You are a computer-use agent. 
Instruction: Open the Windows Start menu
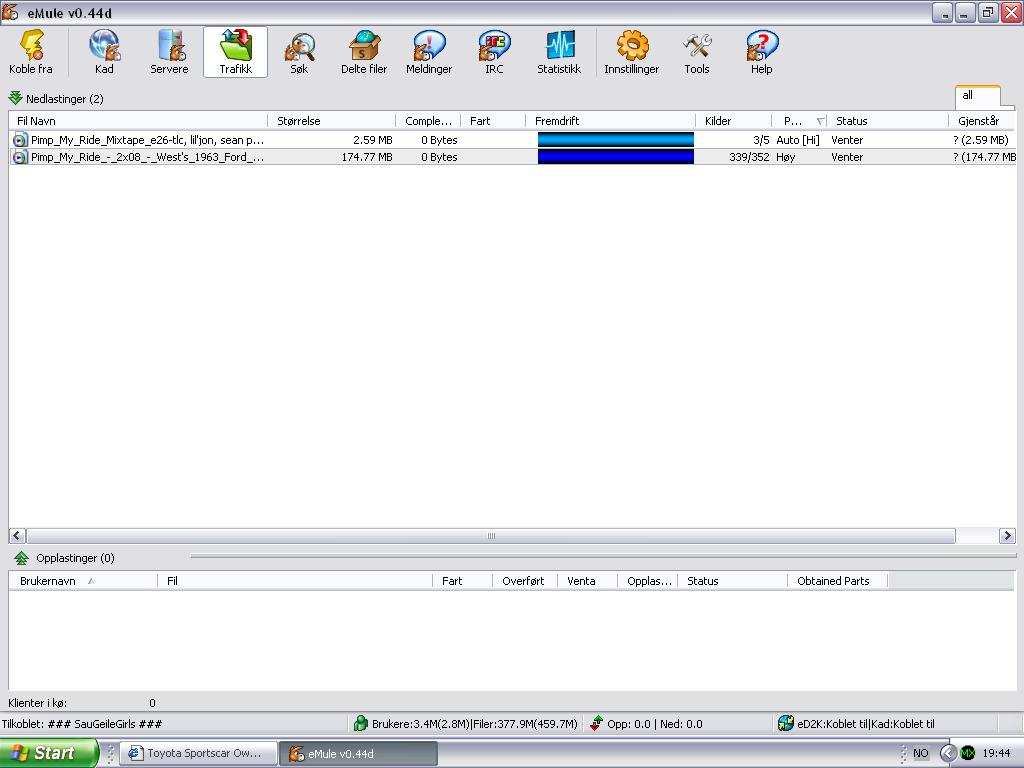tap(49, 753)
